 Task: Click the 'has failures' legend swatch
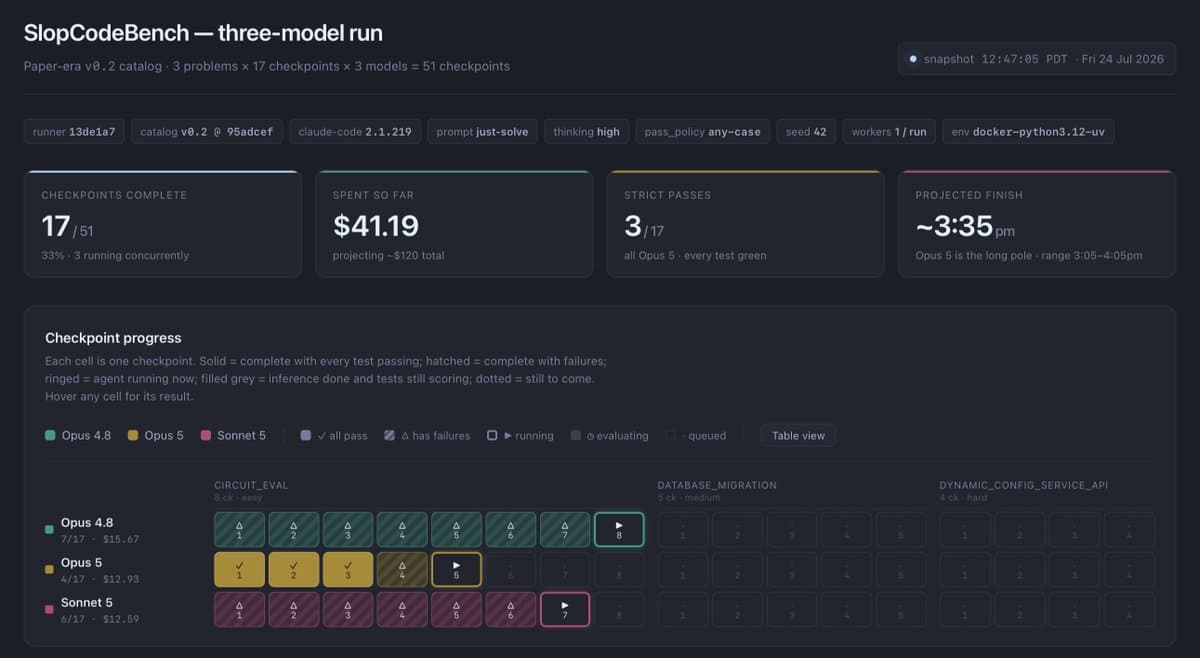[390, 436]
